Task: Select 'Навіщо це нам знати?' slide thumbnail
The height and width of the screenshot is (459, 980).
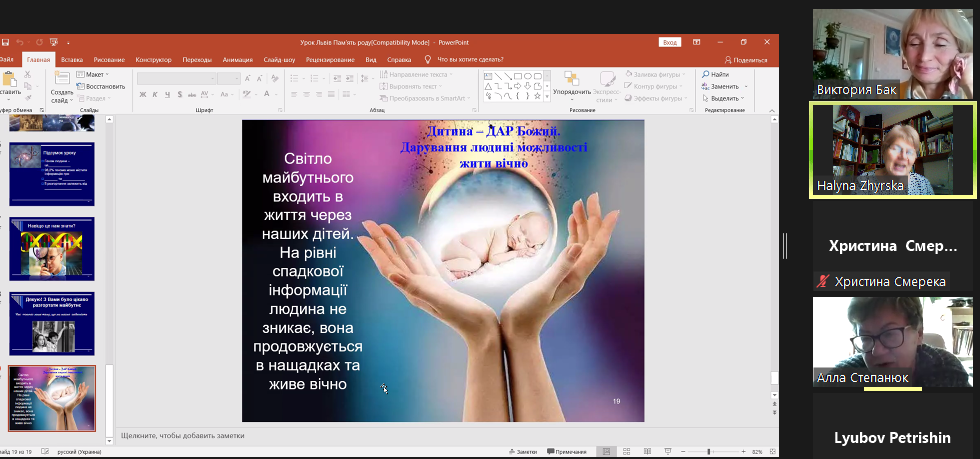Action: tap(52, 249)
